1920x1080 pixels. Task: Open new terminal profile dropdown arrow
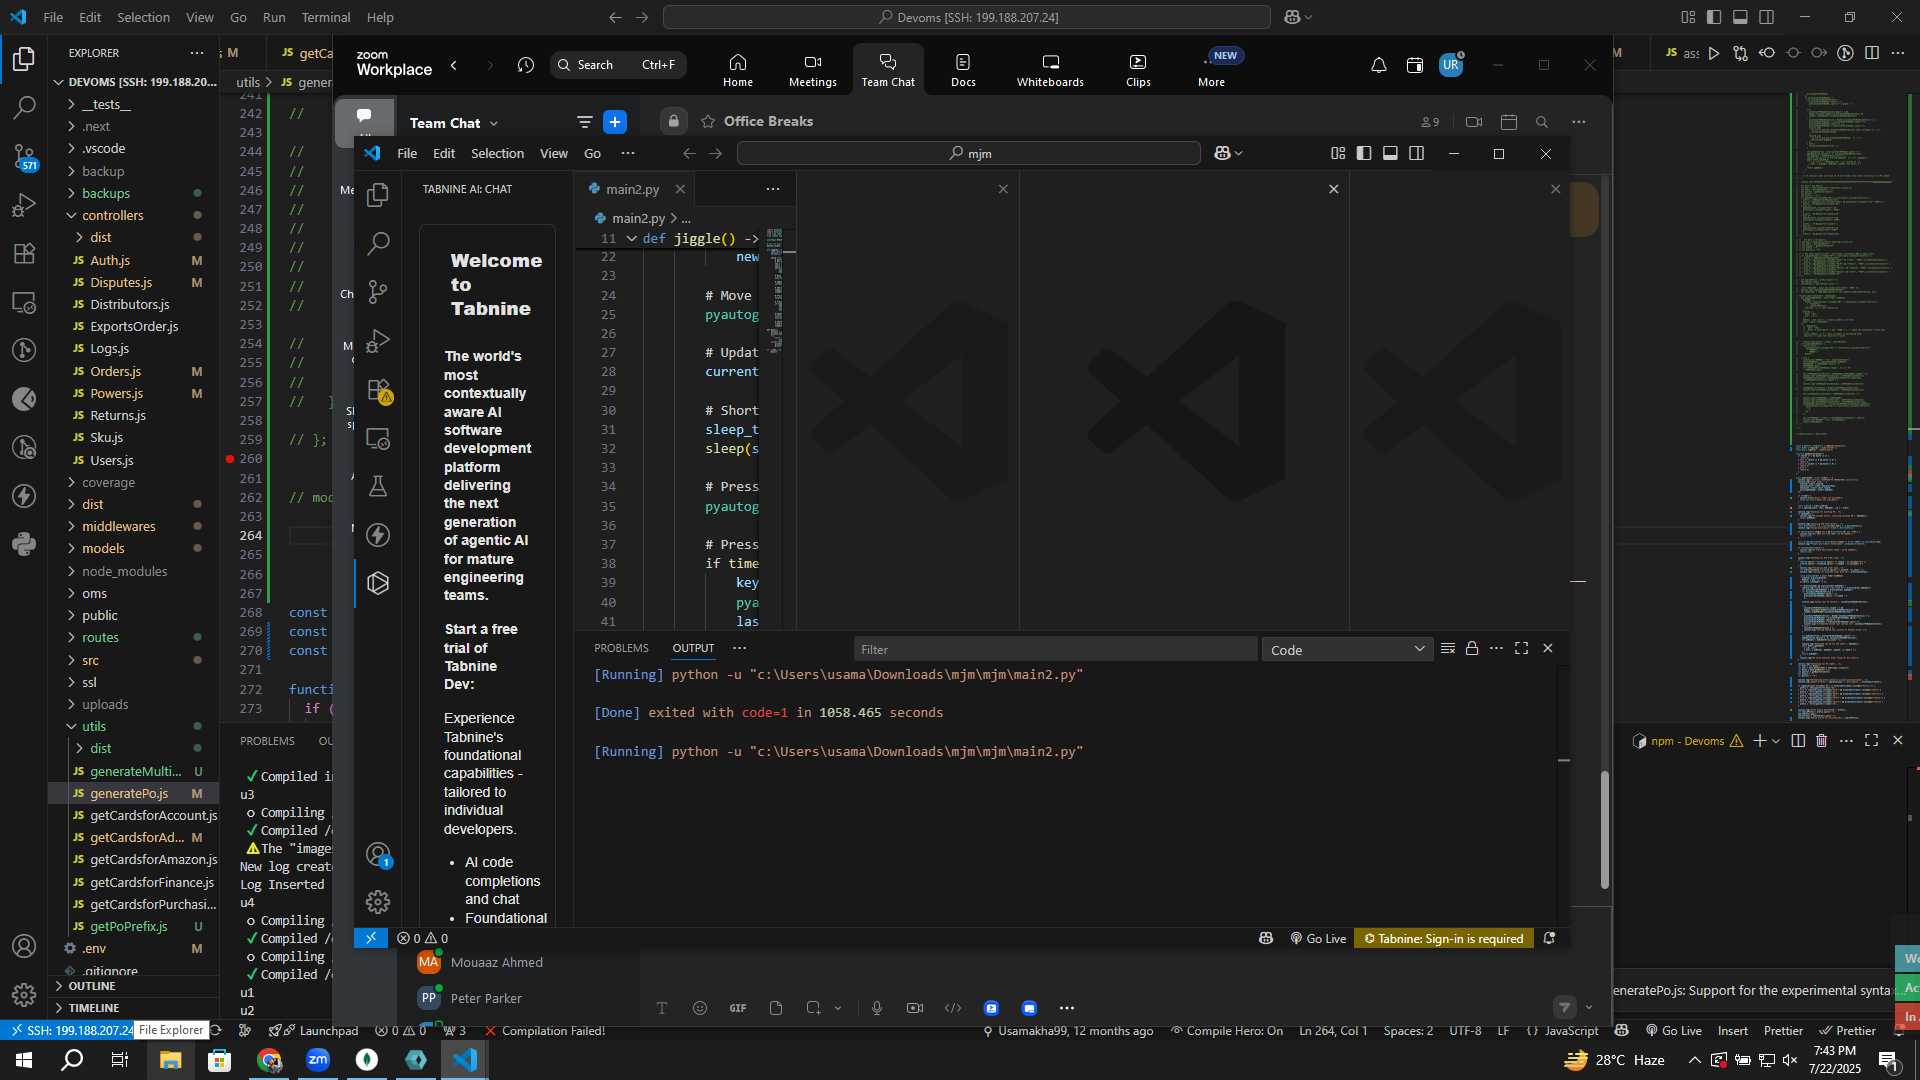click(1776, 741)
